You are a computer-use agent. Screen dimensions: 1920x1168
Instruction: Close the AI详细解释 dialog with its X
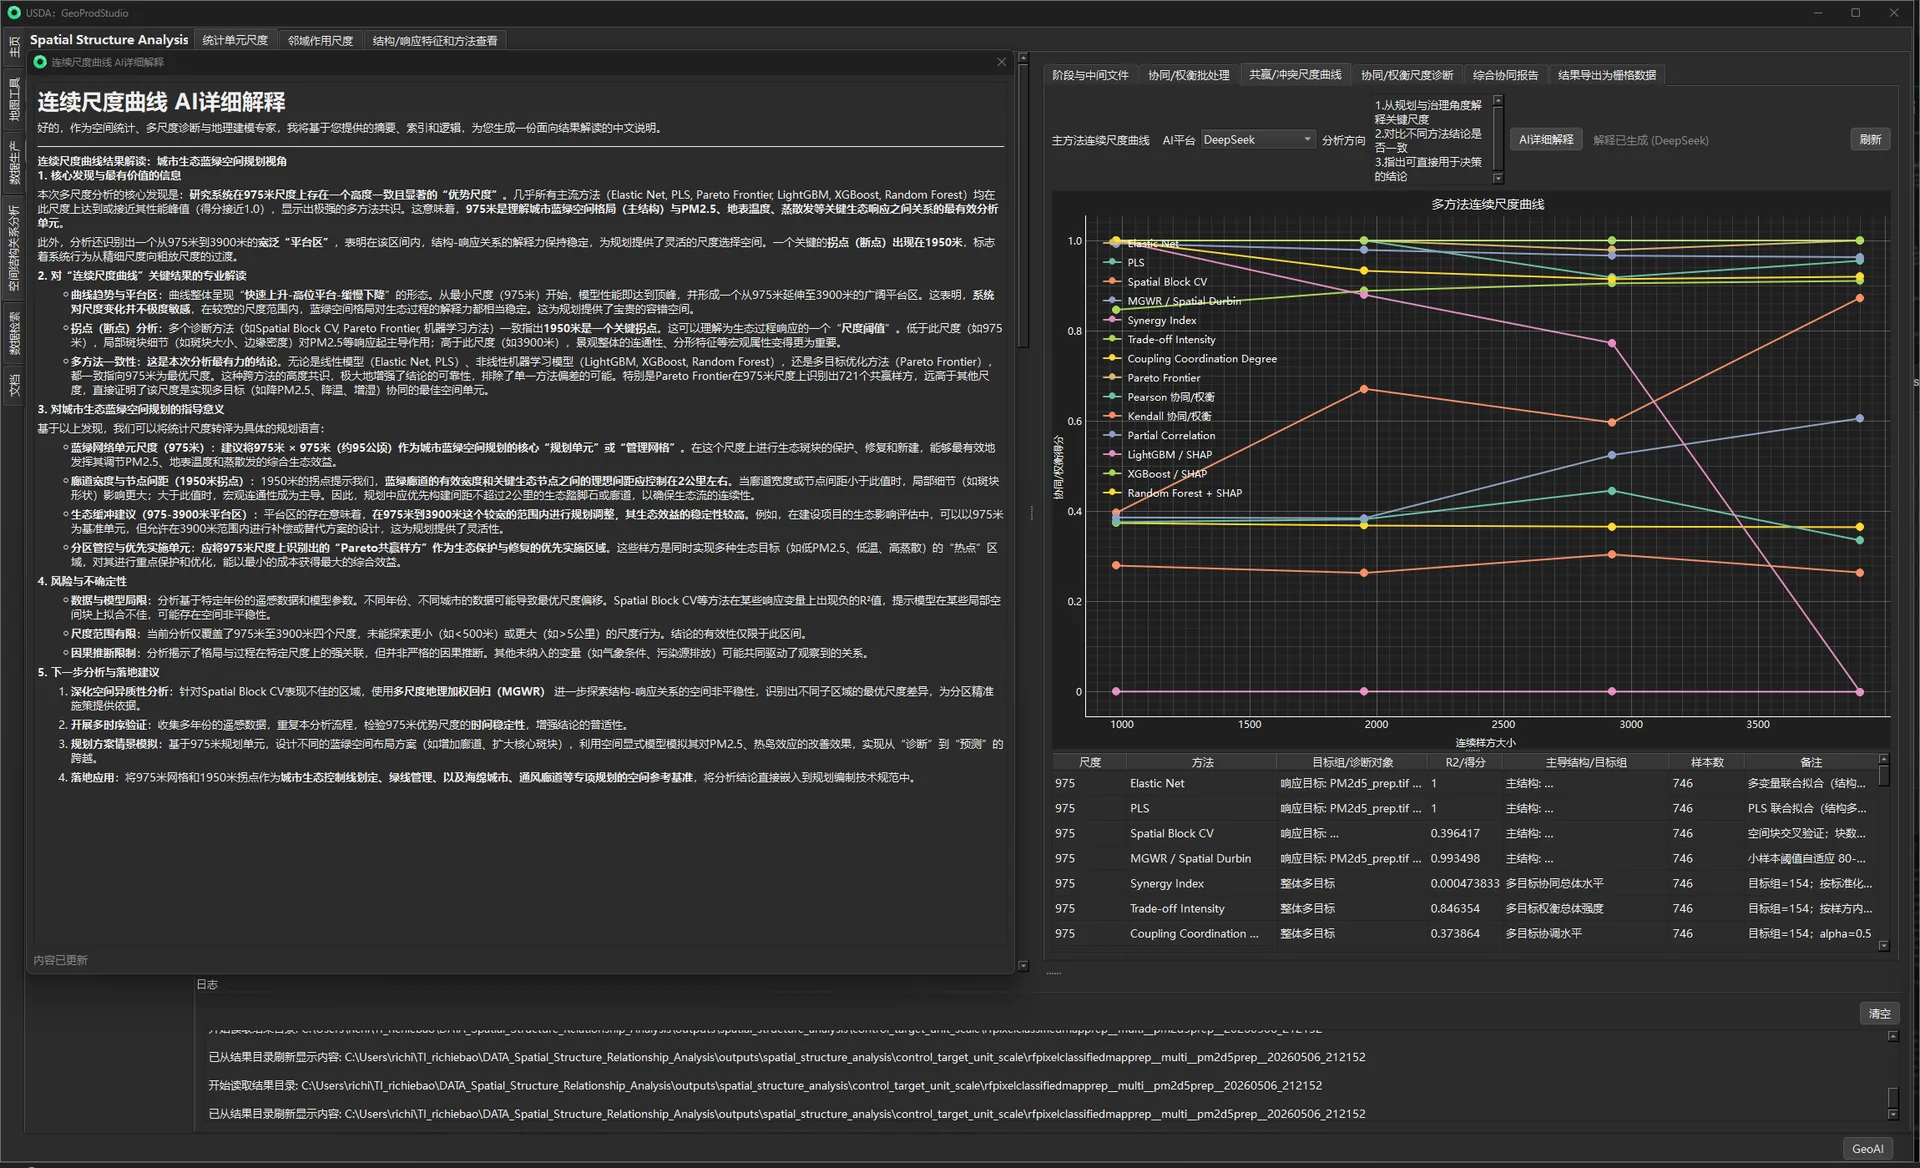coord(1001,62)
